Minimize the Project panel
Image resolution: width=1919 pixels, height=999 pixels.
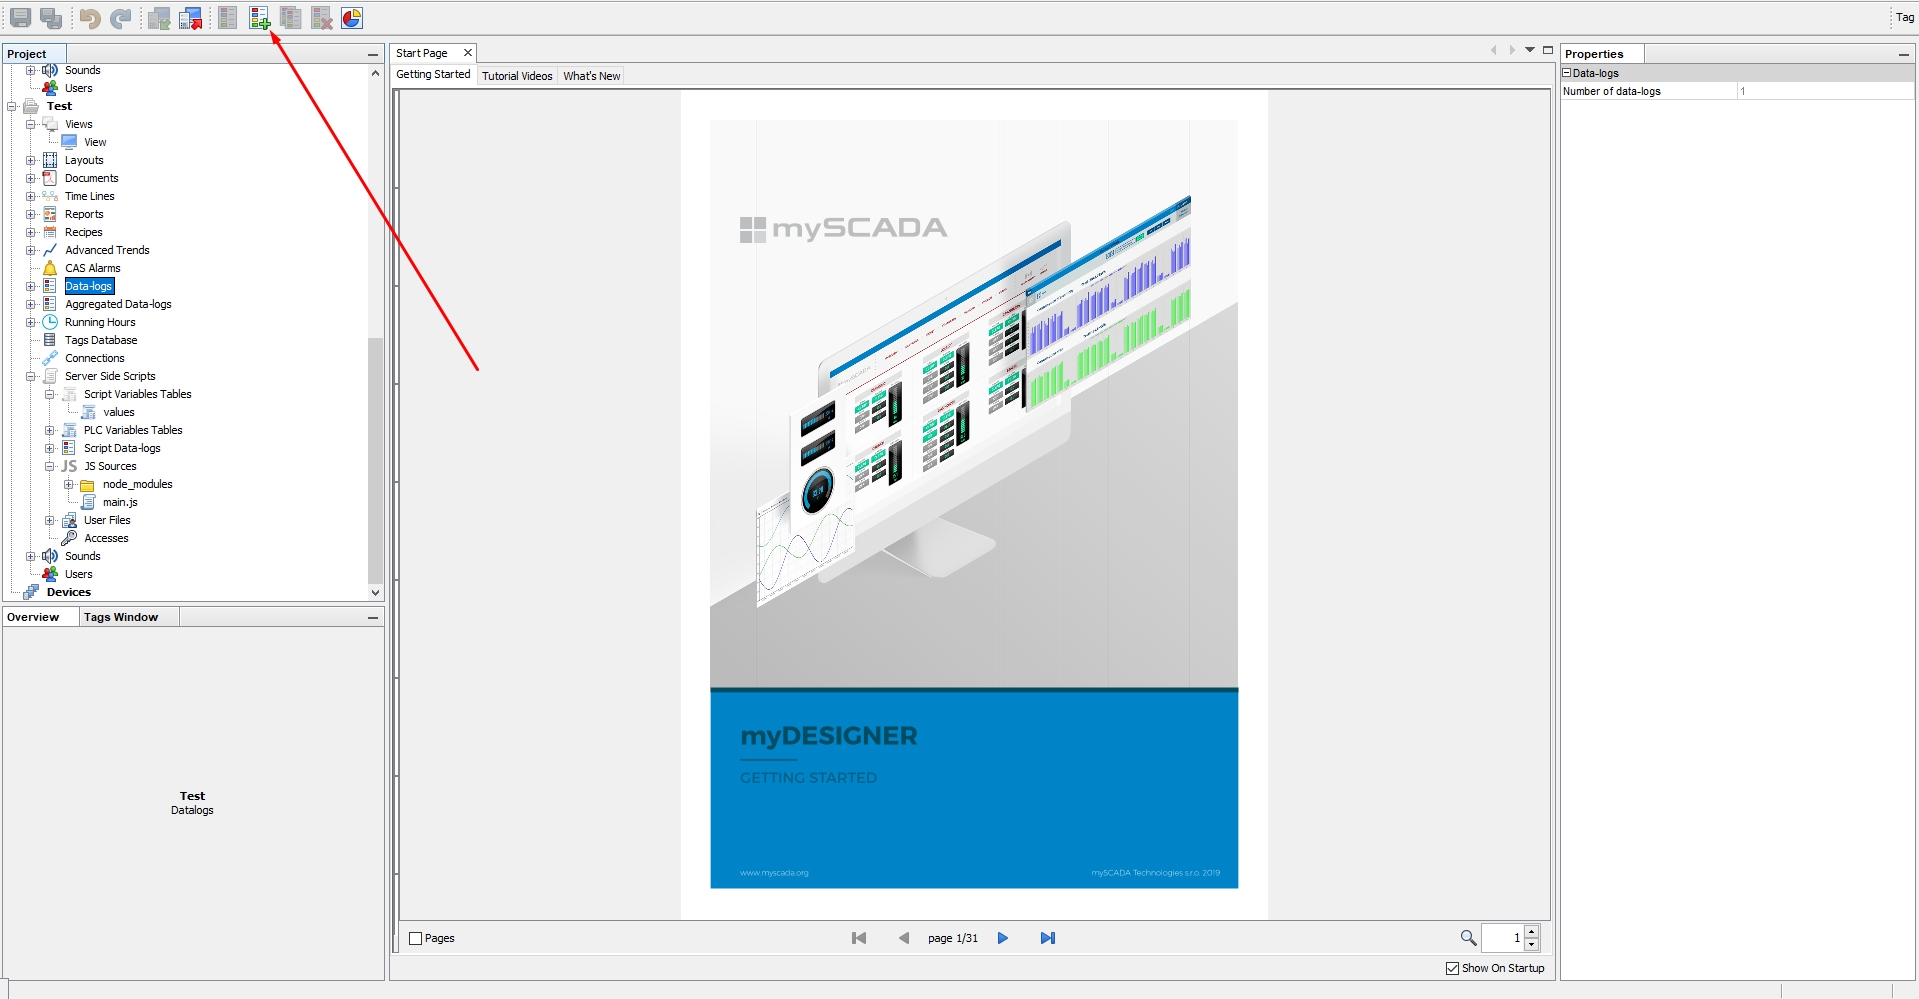pos(373,55)
